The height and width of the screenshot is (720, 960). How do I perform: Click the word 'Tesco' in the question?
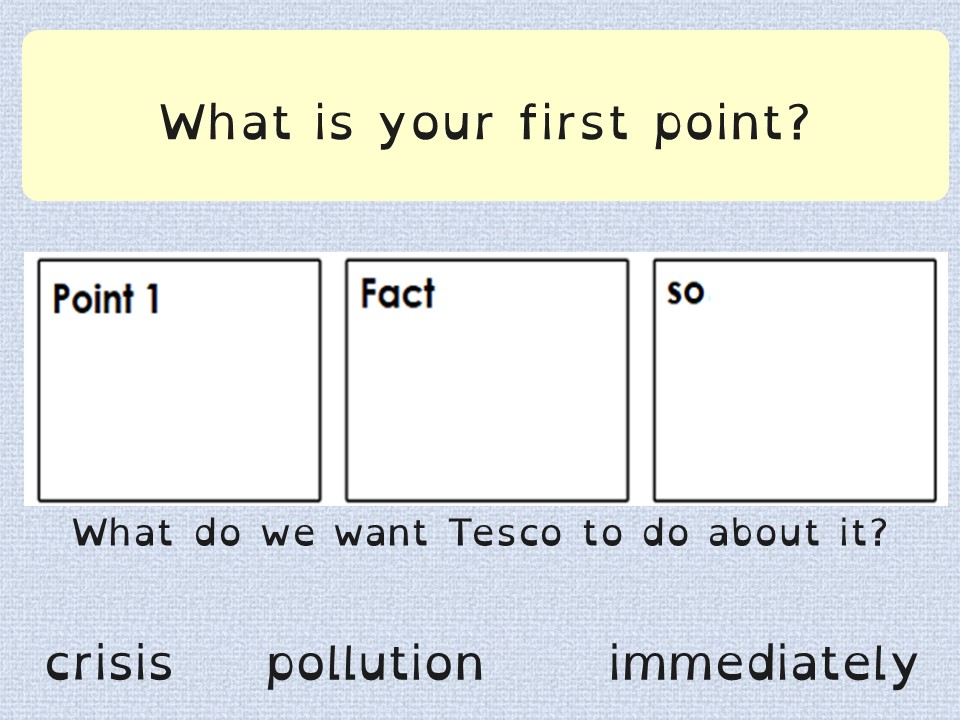tap(505, 532)
